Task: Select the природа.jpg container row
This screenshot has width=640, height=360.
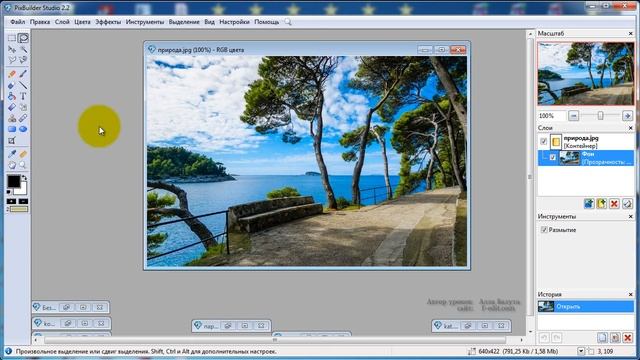Action: pos(586,142)
